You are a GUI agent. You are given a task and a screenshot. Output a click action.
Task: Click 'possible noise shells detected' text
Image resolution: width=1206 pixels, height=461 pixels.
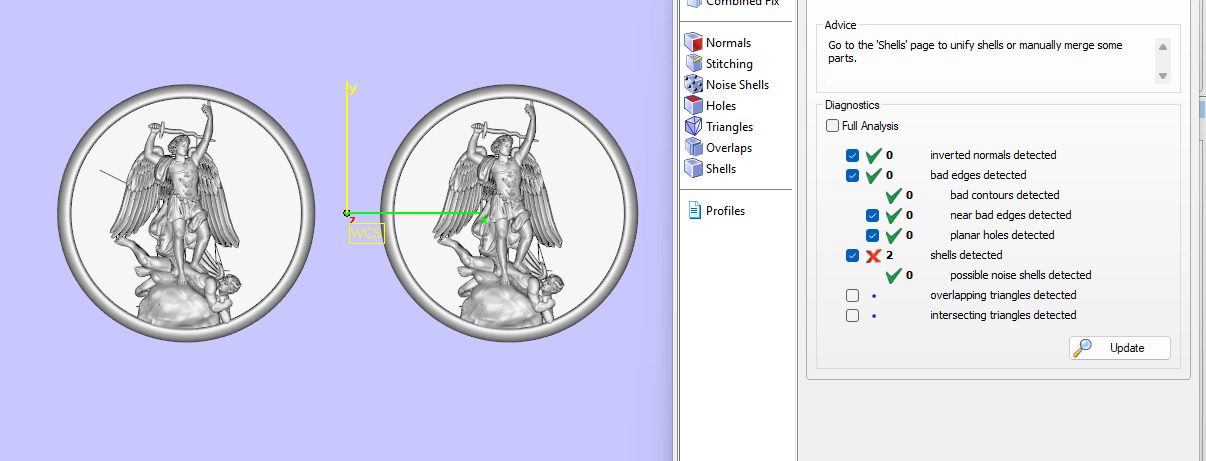pyautogui.click(x=1020, y=275)
